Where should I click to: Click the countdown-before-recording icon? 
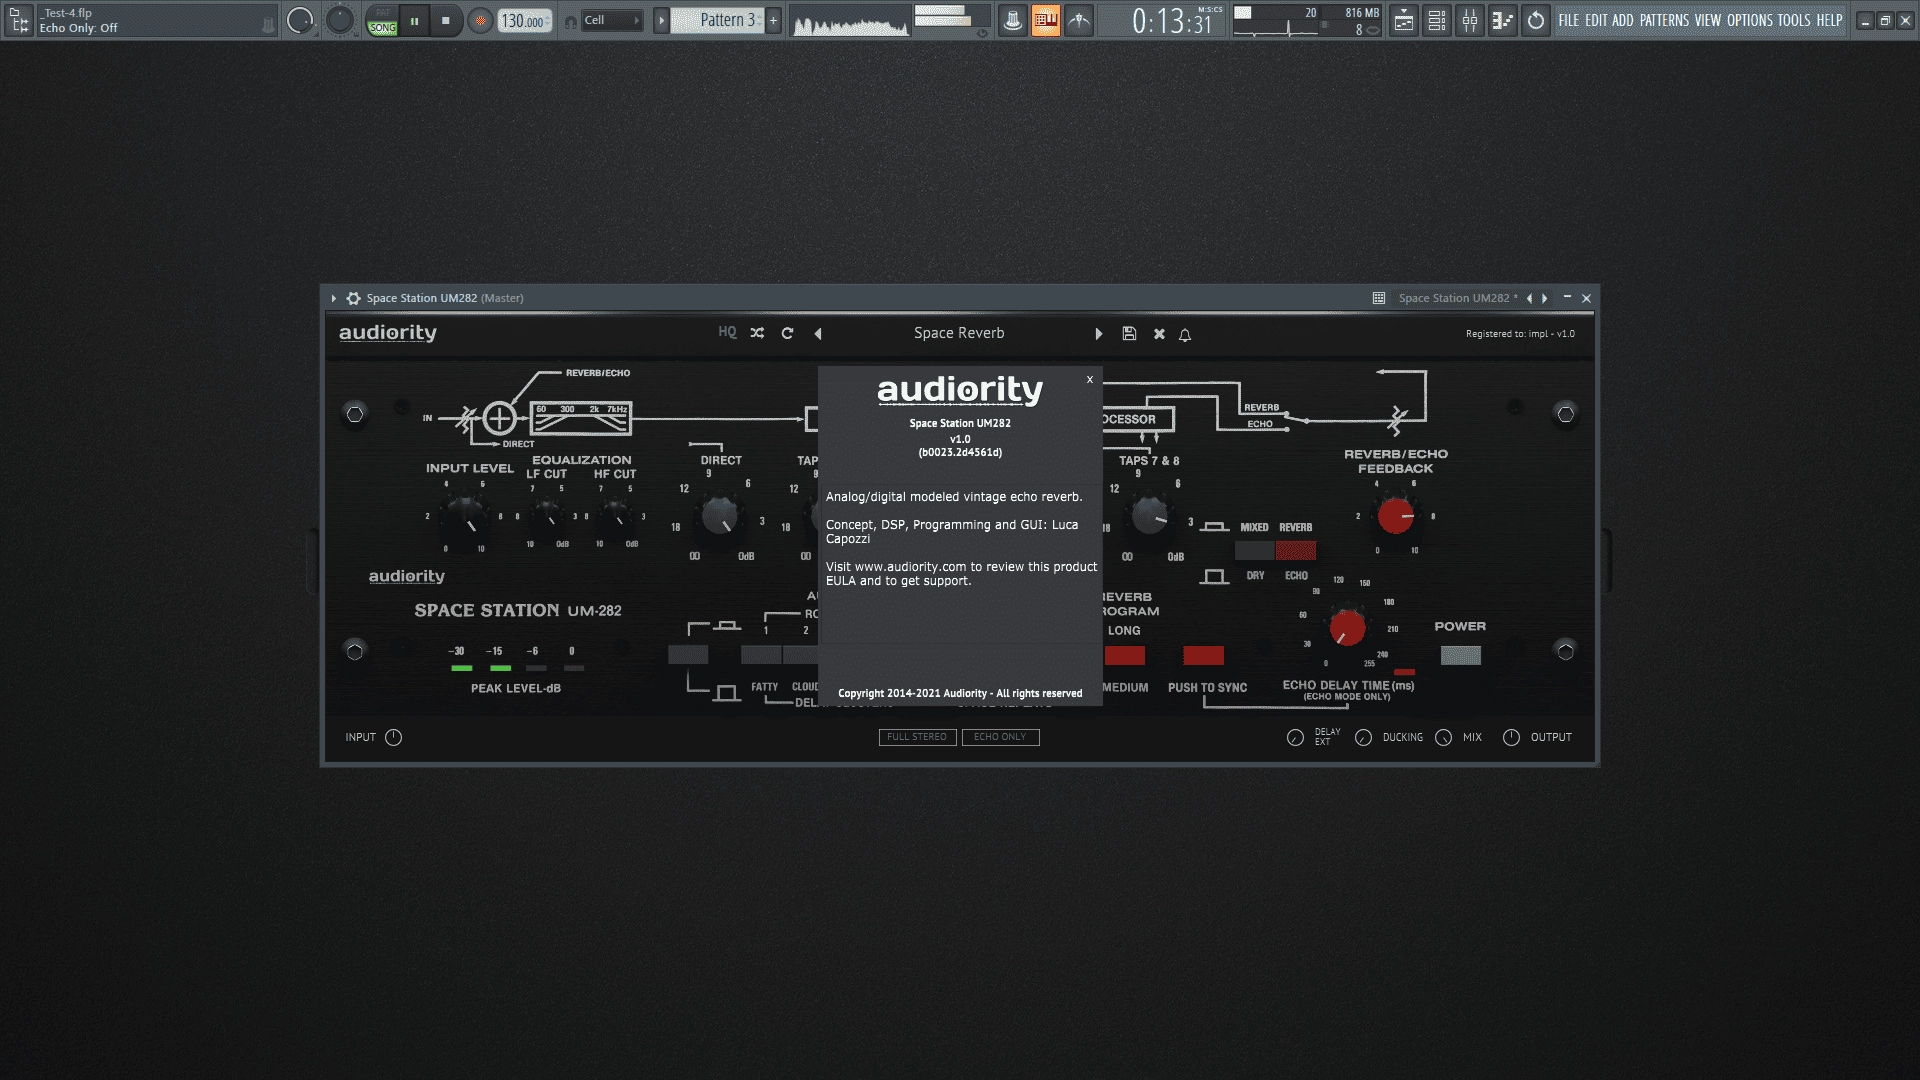(1079, 20)
